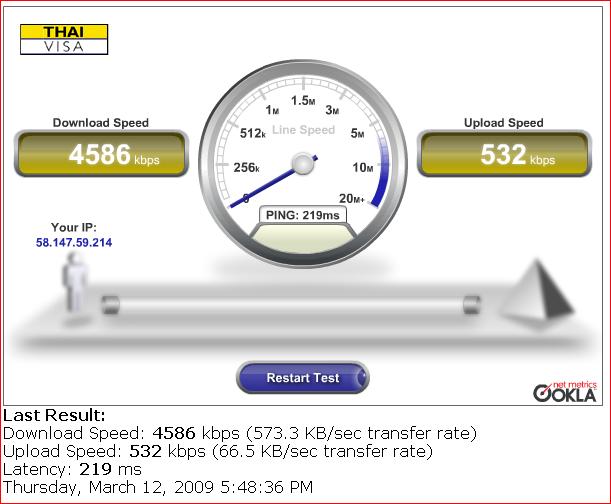Click the Upload Speed 532 kbps display
The width and height of the screenshot is (611, 504).
tap(504, 154)
